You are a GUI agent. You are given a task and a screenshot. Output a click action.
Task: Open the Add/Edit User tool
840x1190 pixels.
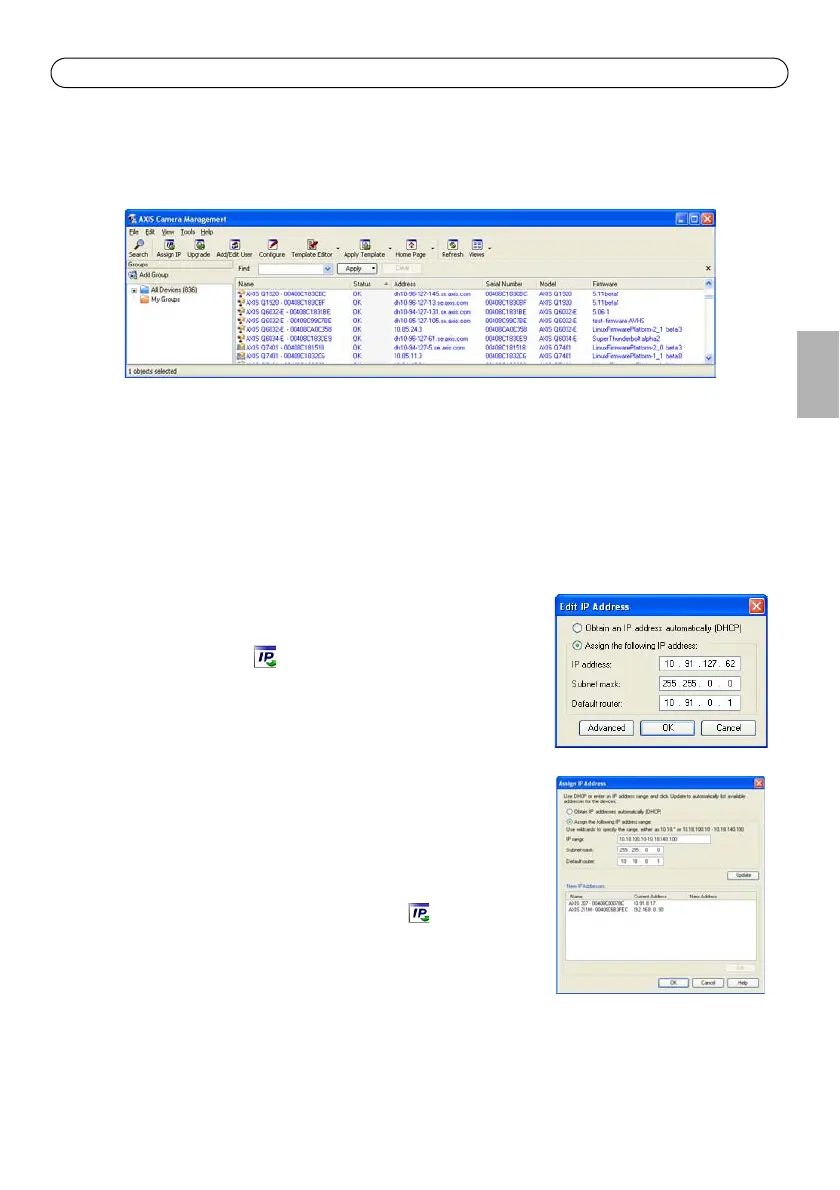click(x=234, y=248)
